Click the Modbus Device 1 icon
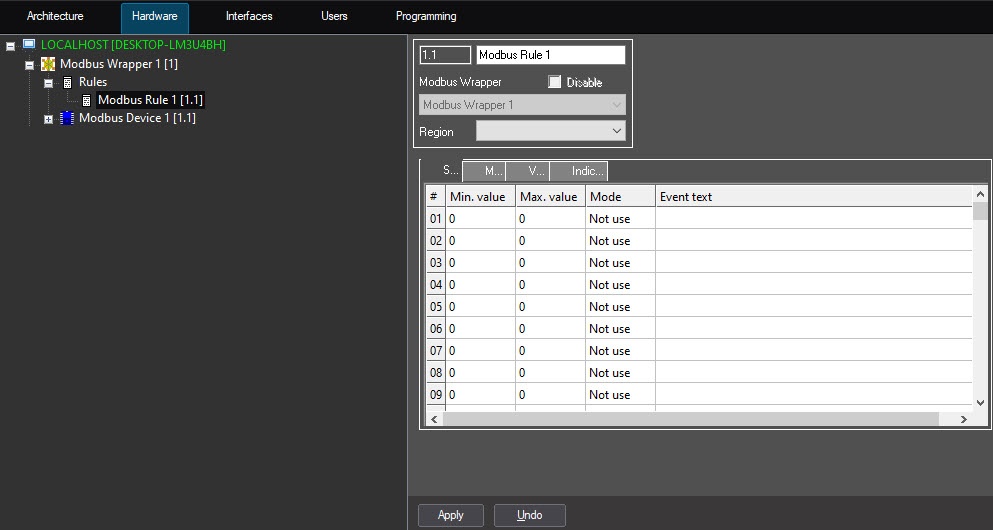 coord(67,118)
